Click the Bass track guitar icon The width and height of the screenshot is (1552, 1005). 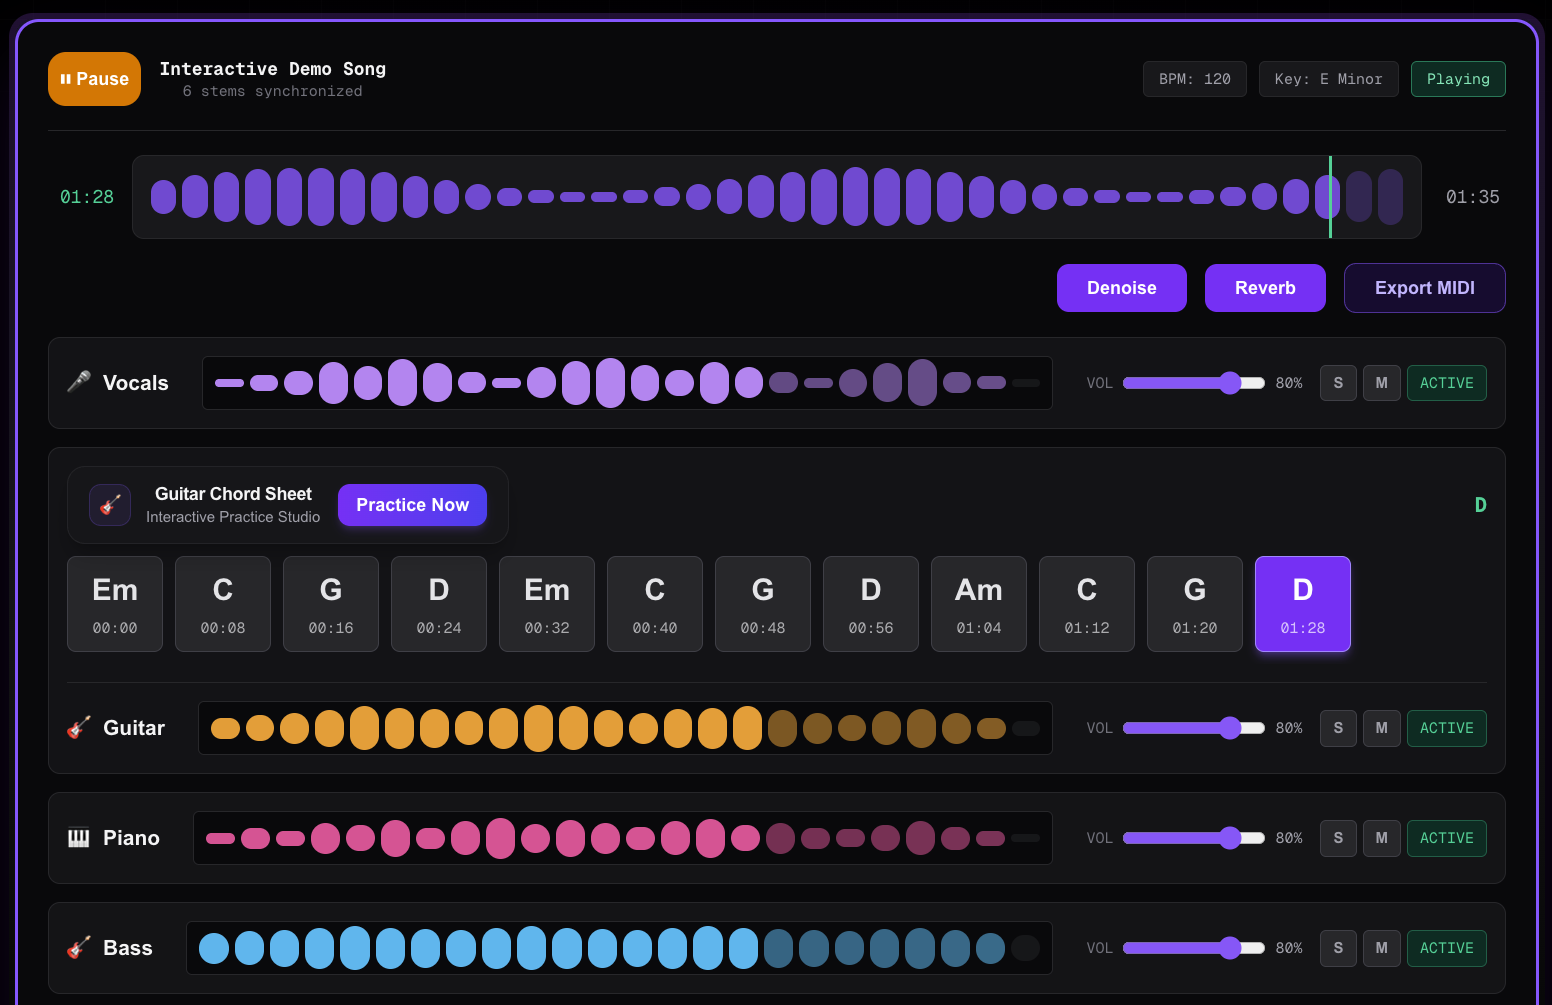click(x=79, y=947)
